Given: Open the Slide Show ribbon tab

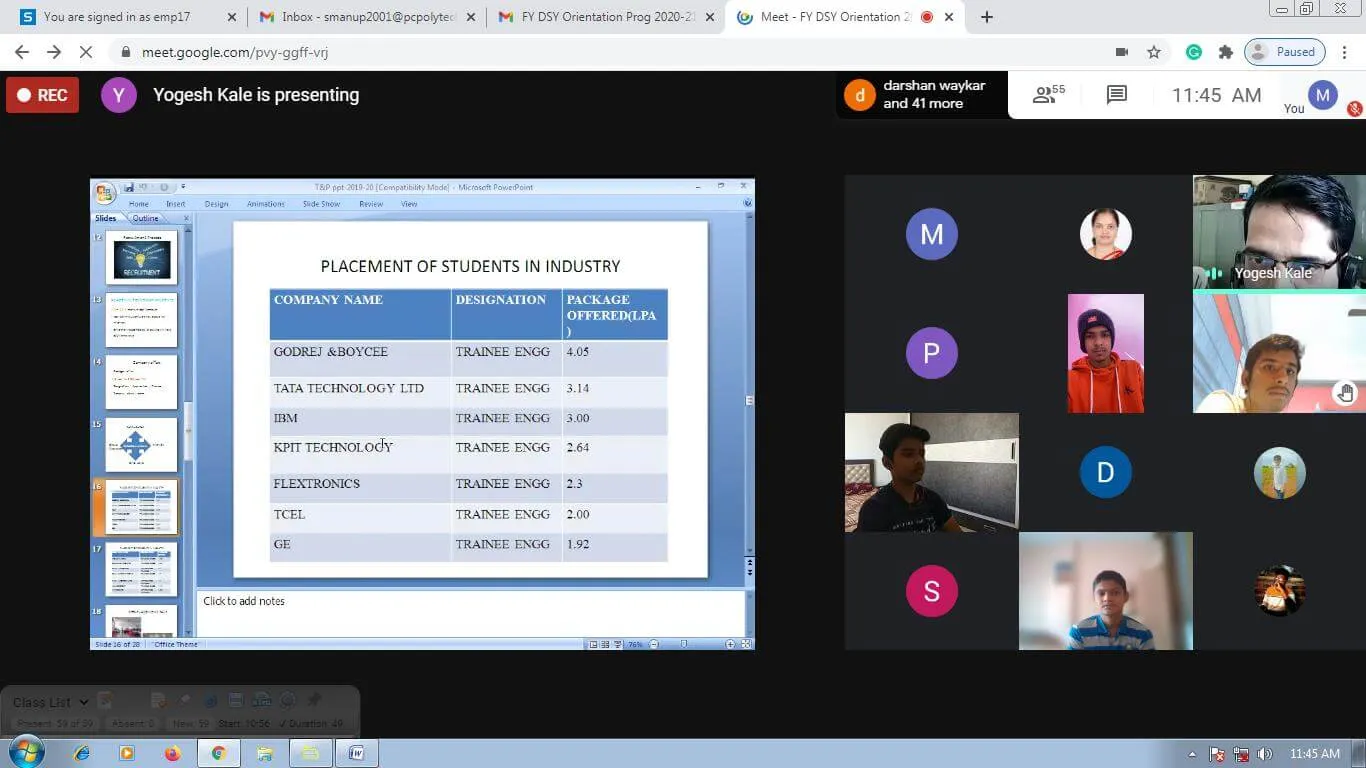Looking at the screenshot, I should 322,204.
